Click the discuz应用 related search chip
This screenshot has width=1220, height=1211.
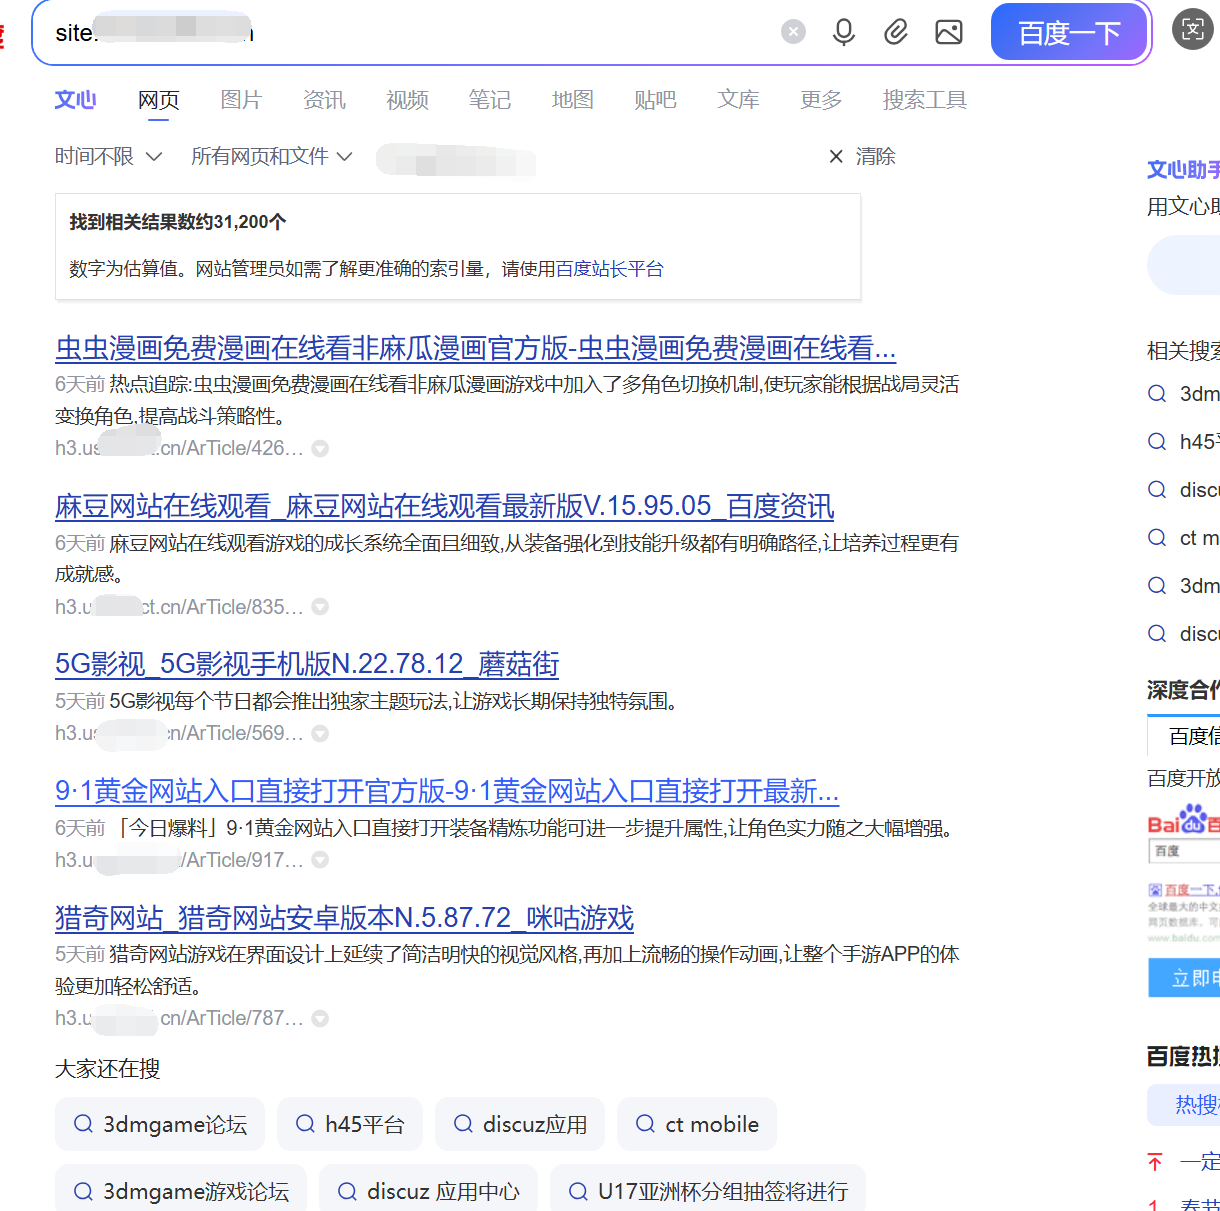(x=520, y=1124)
